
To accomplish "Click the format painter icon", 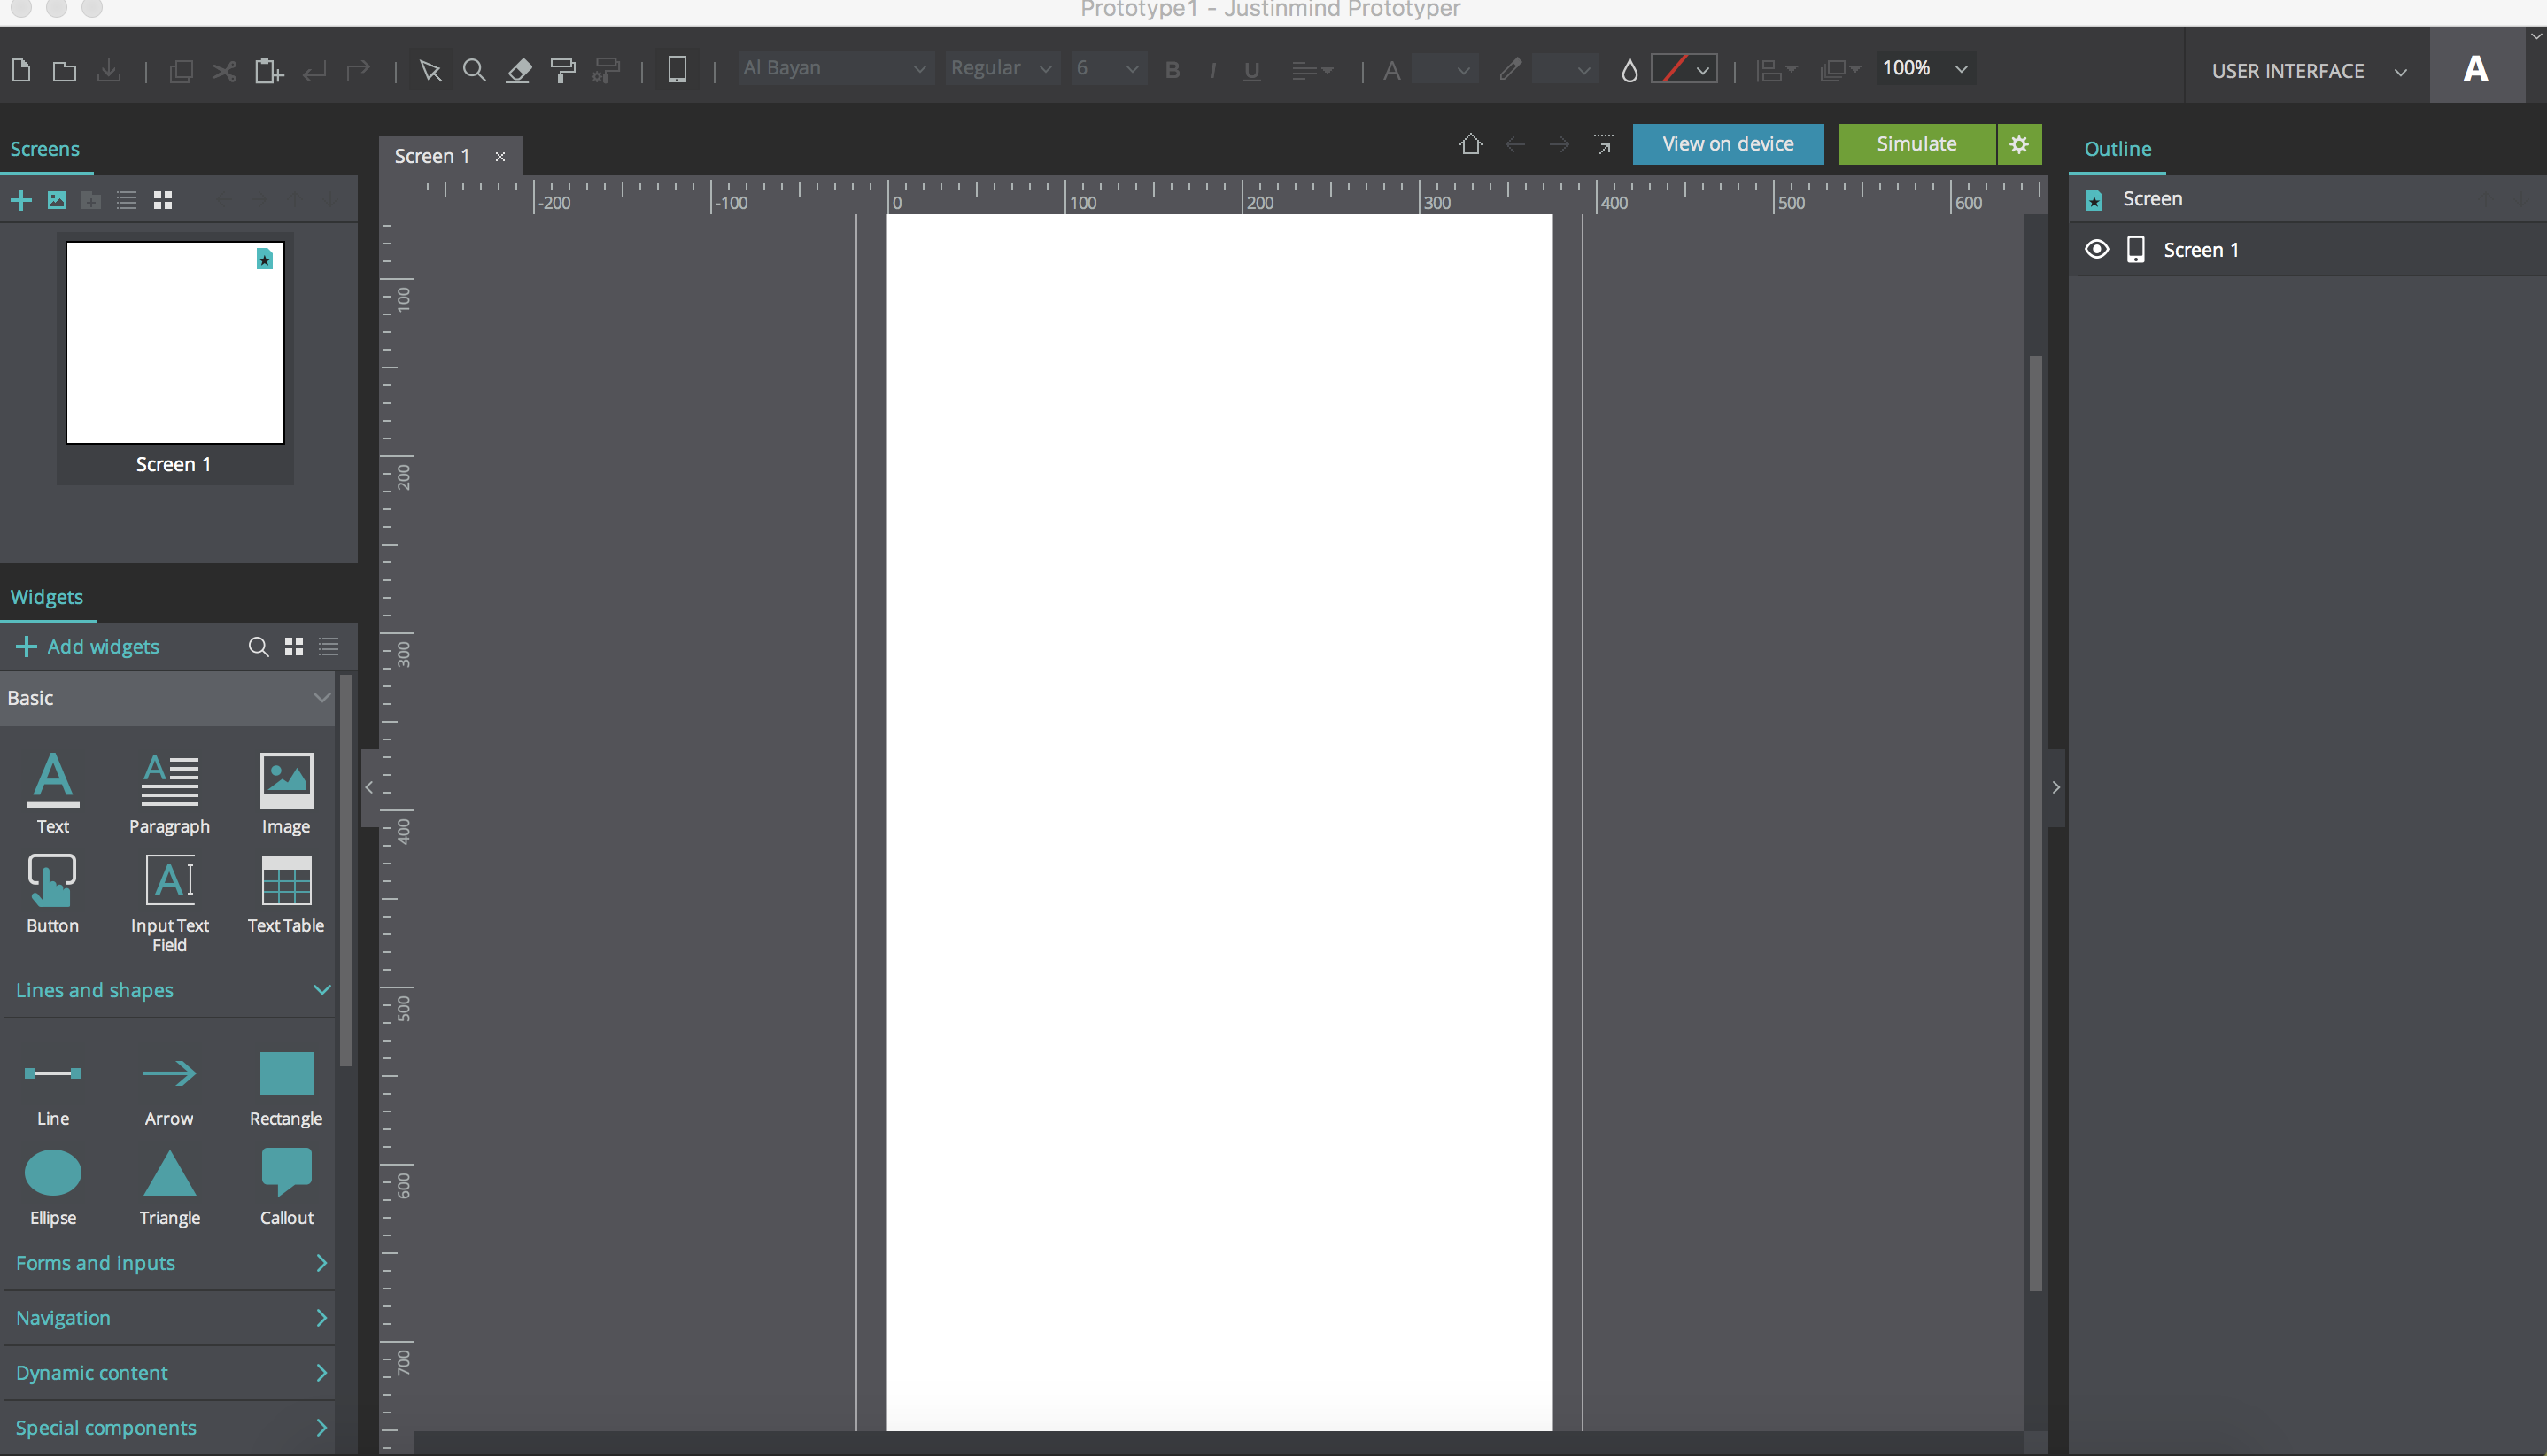I will [x=563, y=70].
